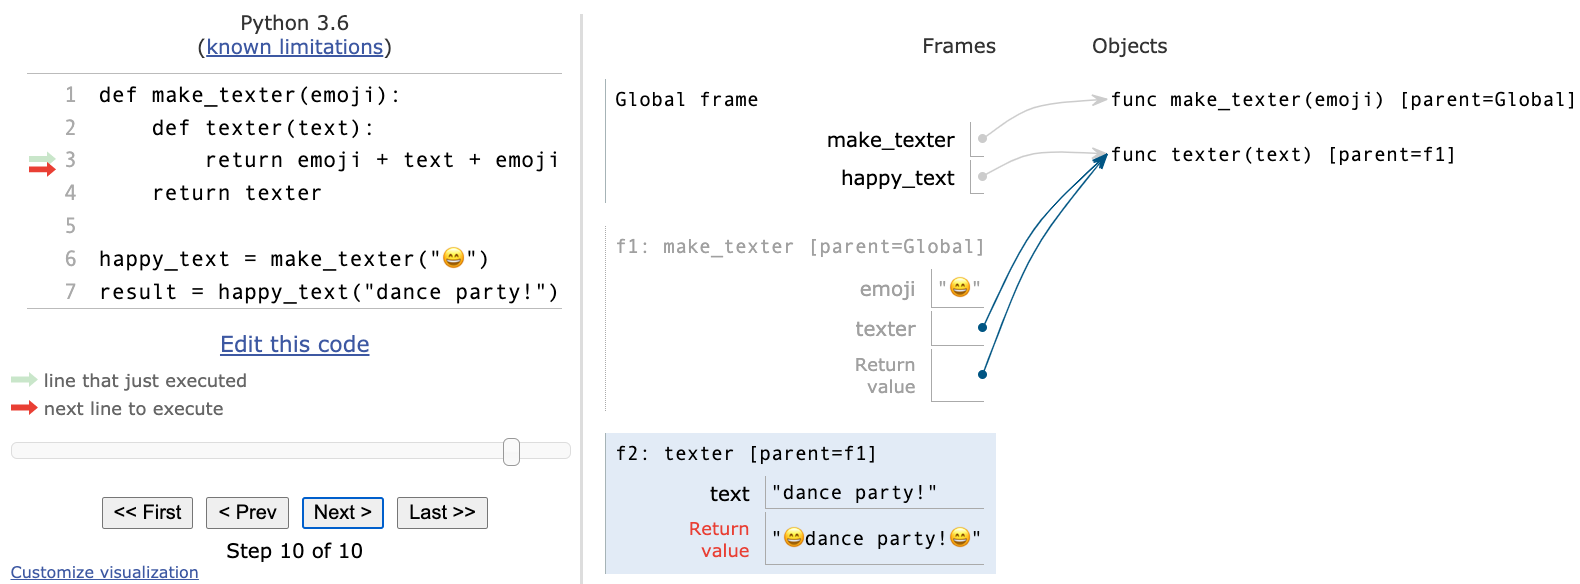Click the happy_text pointer dot in Global frame
Viewport: 1580px width, 584px height.
click(x=982, y=177)
